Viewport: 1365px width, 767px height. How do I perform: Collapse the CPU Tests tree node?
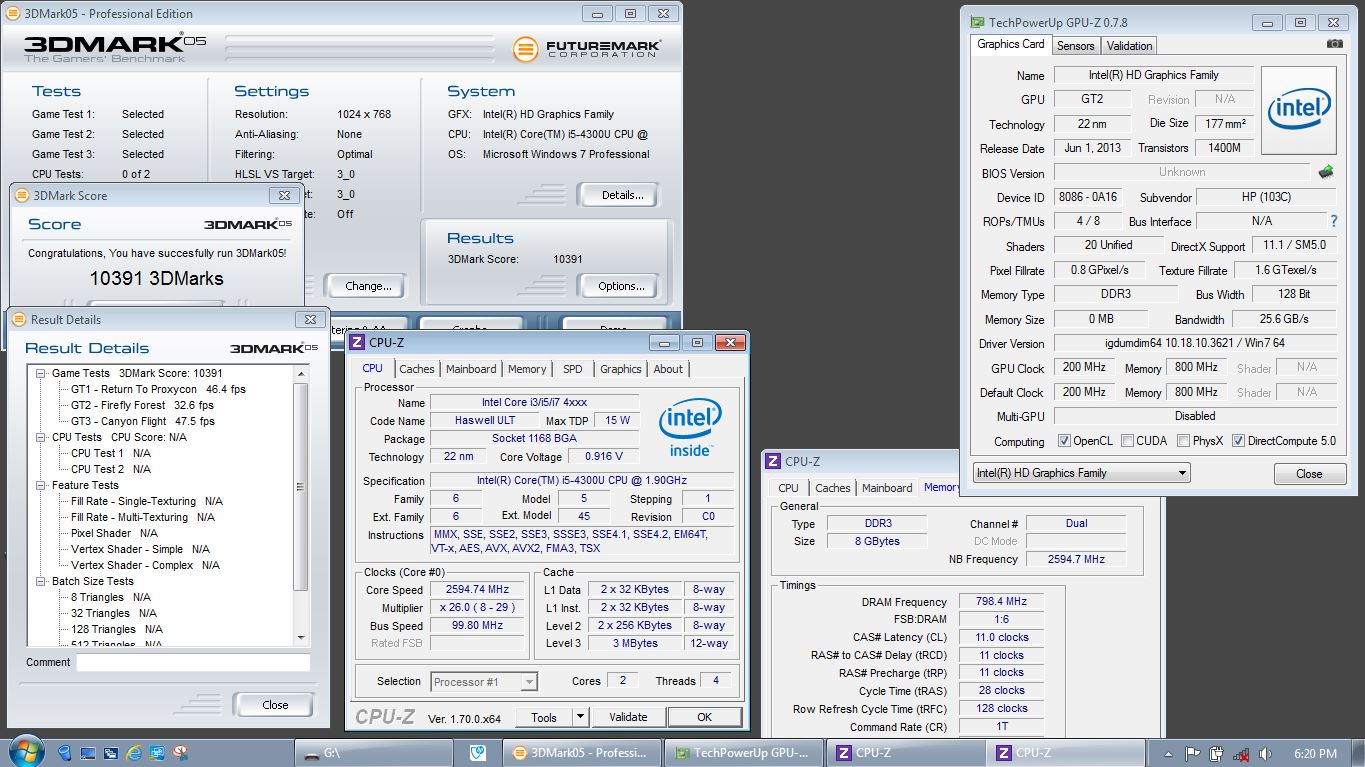pos(41,437)
